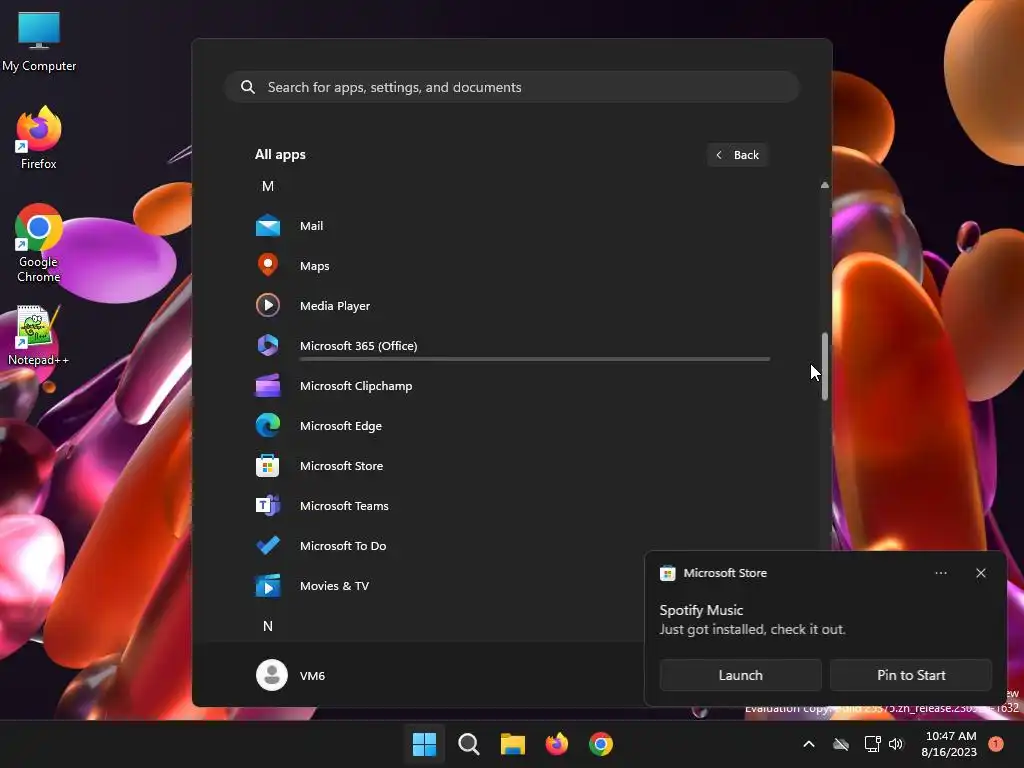Click the Start menu search box
The height and width of the screenshot is (768, 1024).
click(513, 87)
